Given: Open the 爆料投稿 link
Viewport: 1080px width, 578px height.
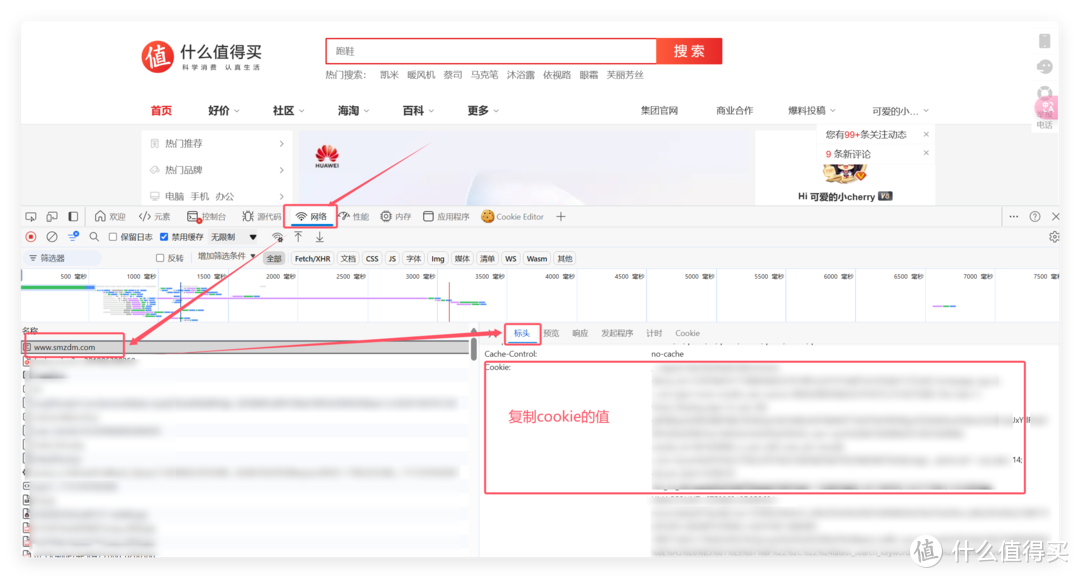Looking at the screenshot, I should click(x=806, y=110).
